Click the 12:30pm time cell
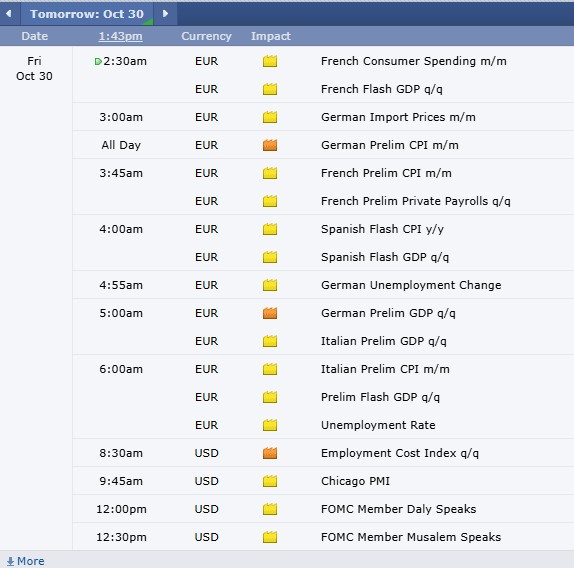574x568 pixels. click(x=121, y=537)
